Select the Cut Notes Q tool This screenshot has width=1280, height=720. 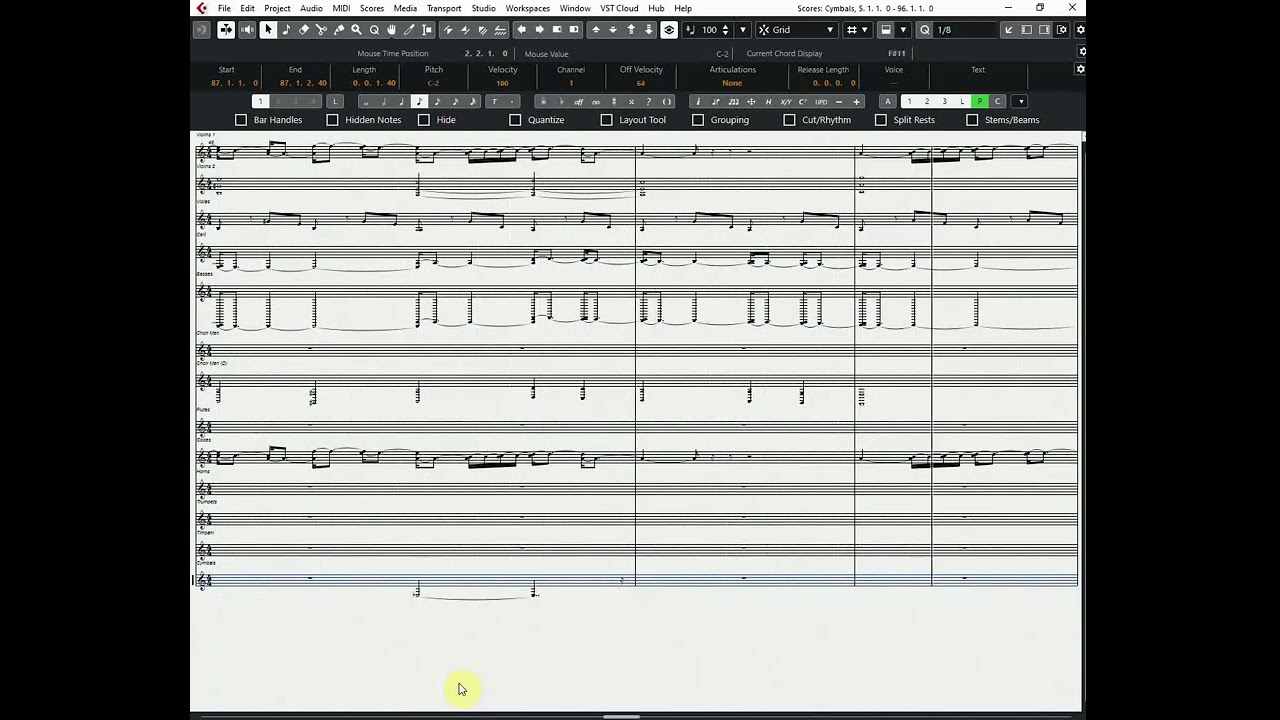[374, 30]
